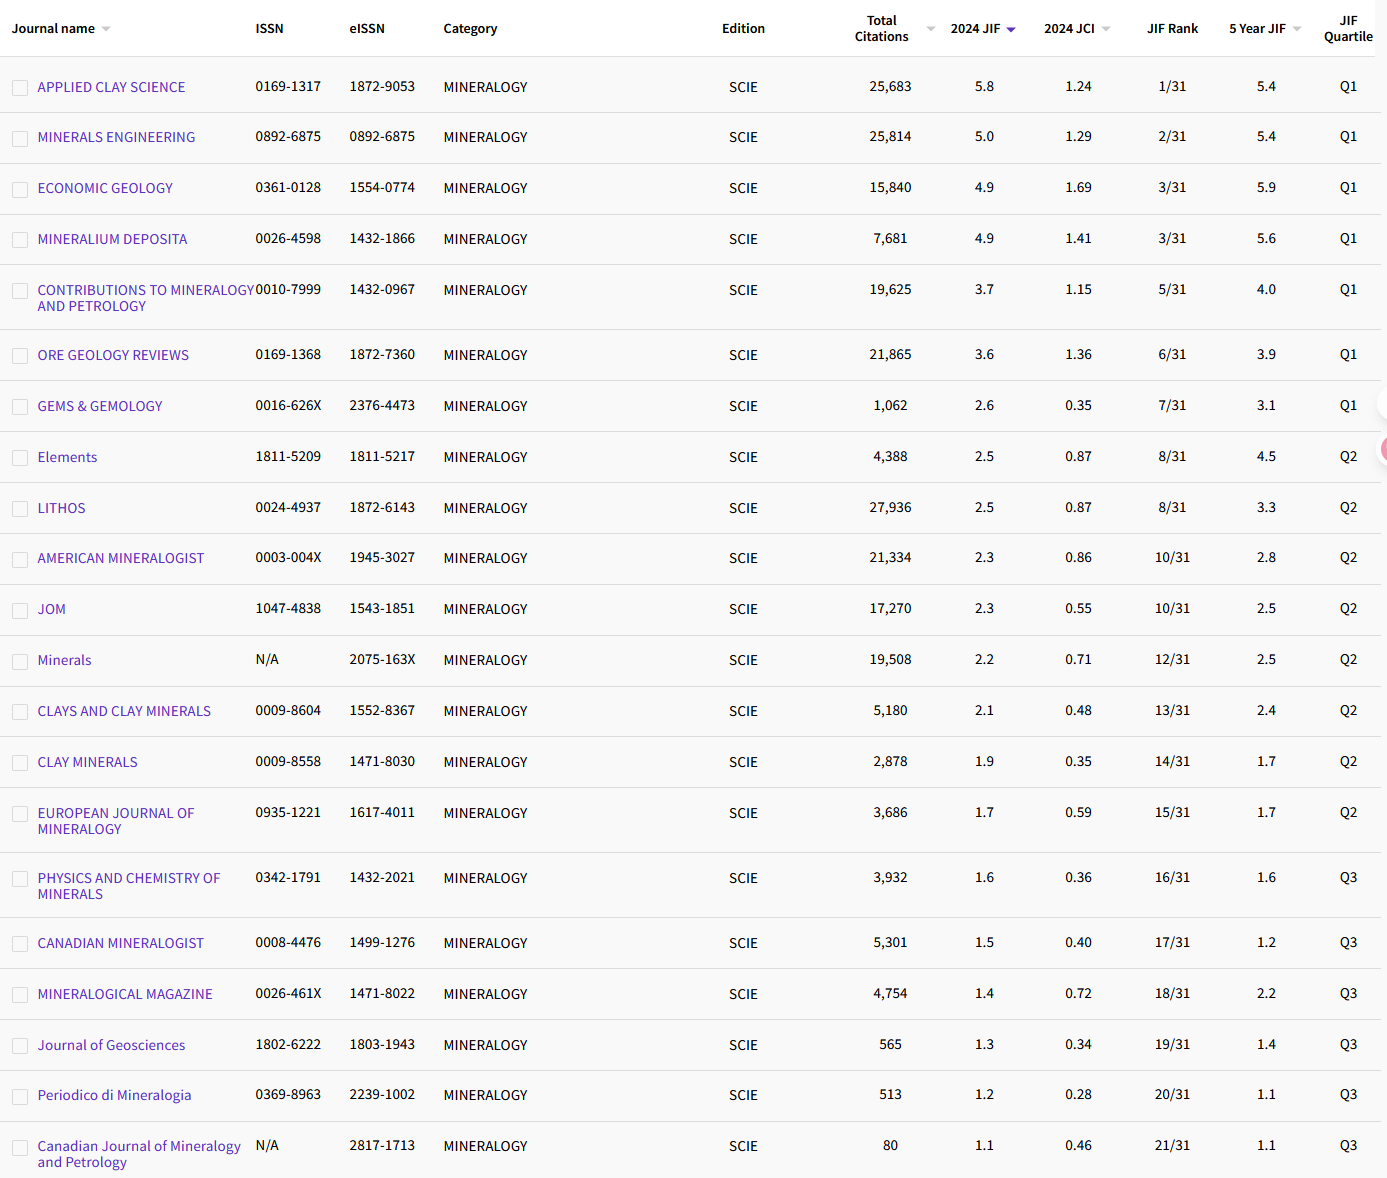Viewport: 1387px width, 1178px height.
Task: Open CONTRIBUTIONS TO MINERALOGY AND PETROLOGY
Action: click(x=146, y=298)
